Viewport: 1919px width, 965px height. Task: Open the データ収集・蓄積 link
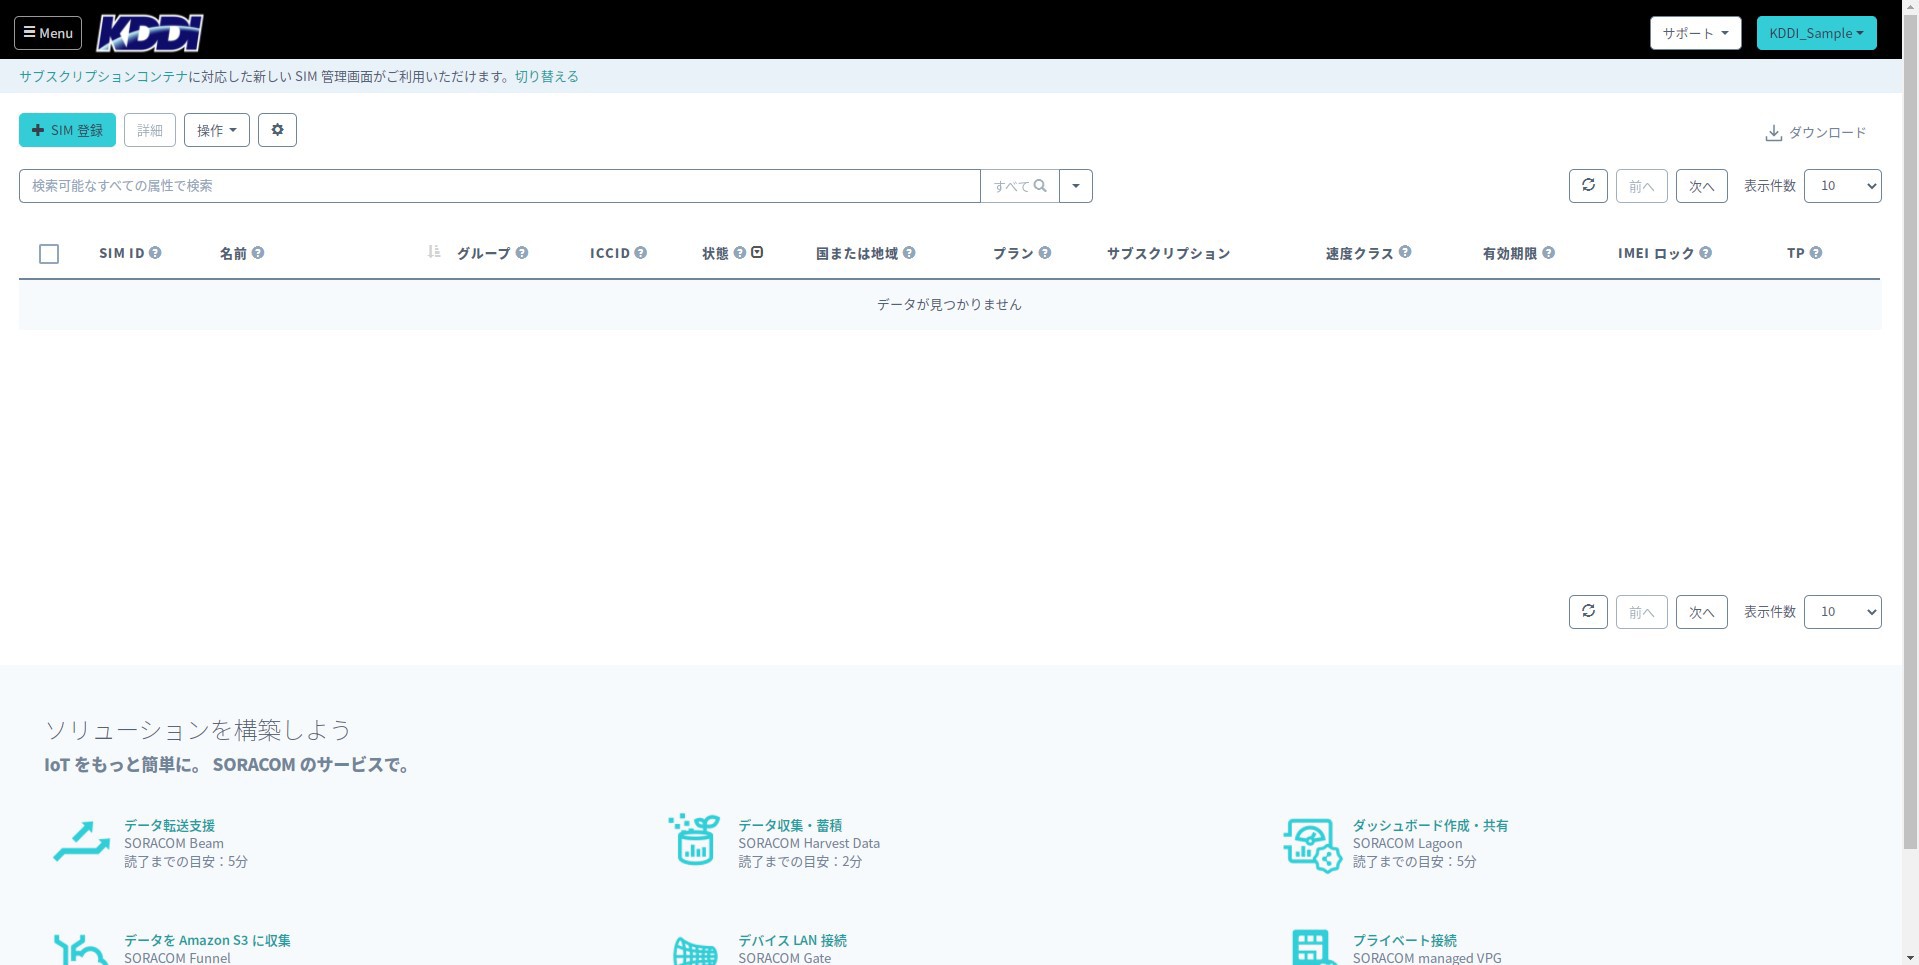[x=790, y=826]
